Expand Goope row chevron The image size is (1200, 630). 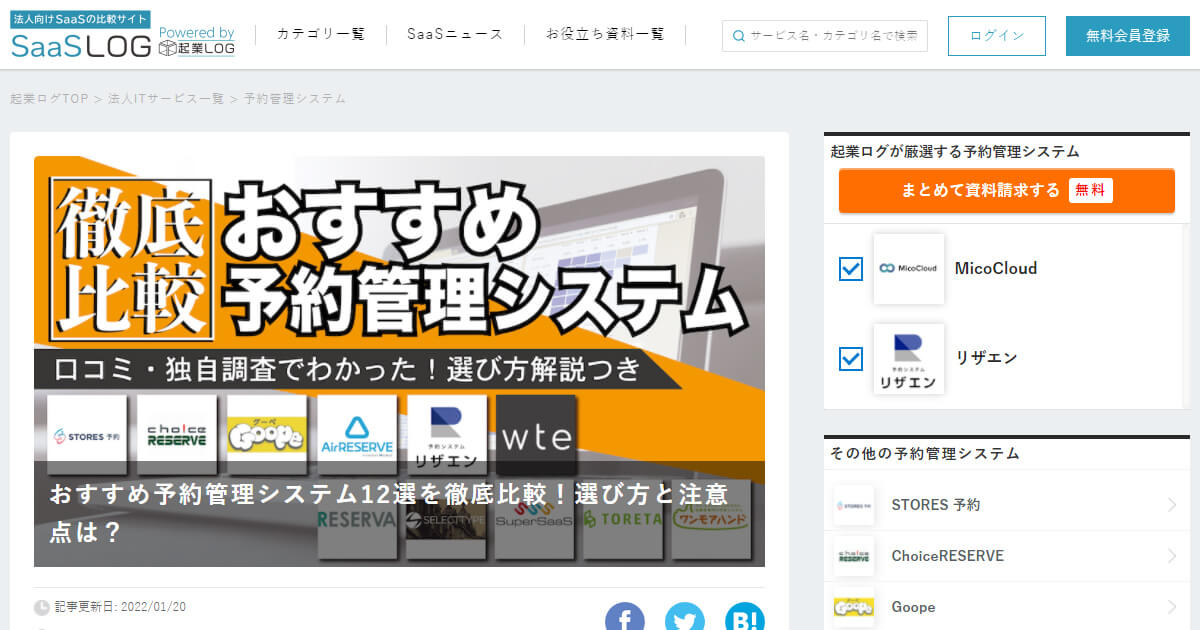click(1172, 607)
